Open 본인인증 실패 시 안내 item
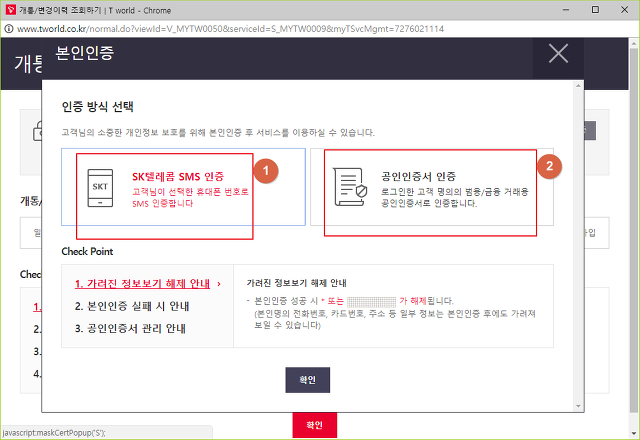 (132, 306)
